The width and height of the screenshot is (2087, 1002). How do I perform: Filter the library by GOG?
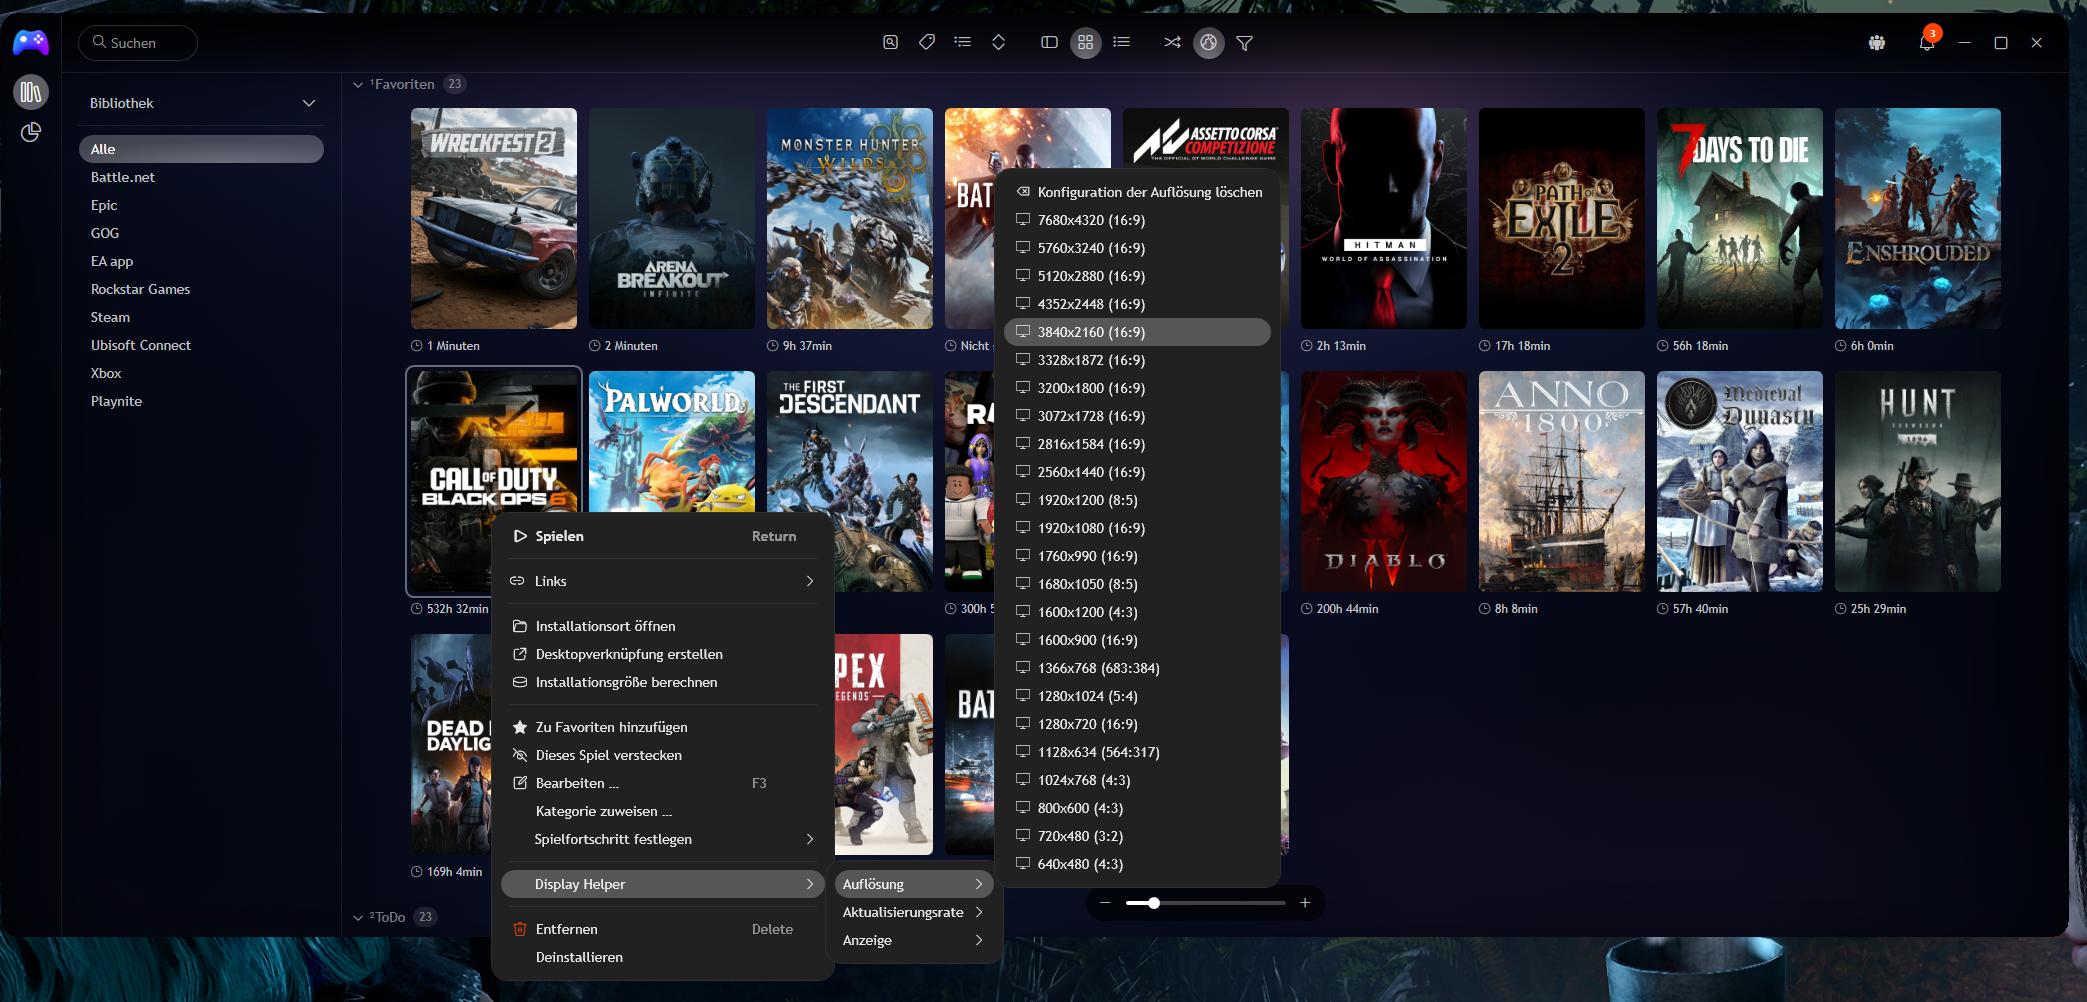pos(201,233)
